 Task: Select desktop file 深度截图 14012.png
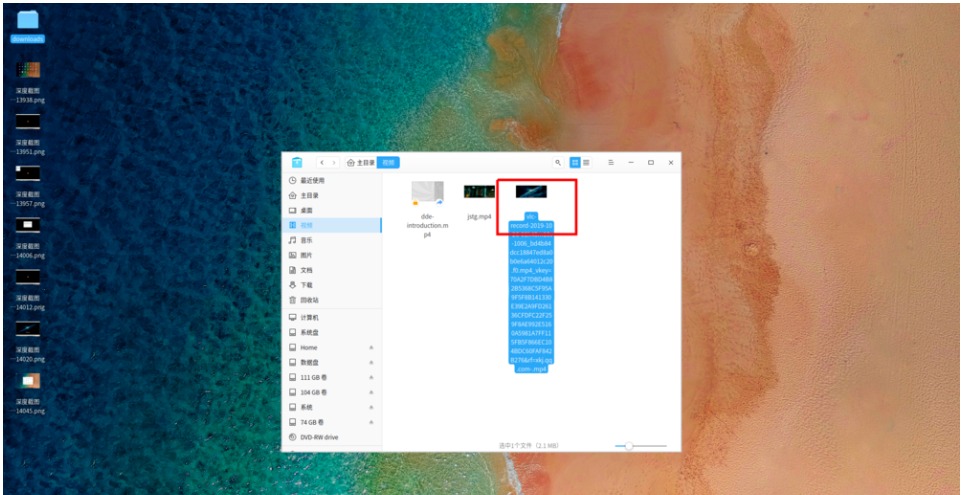coord(28,290)
